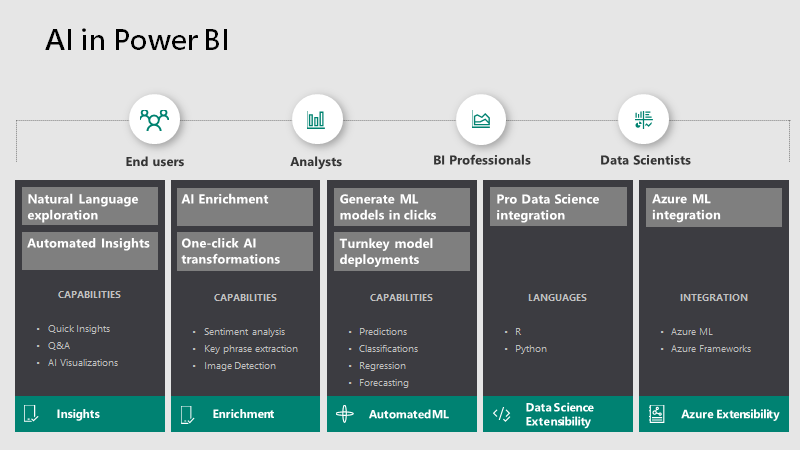Image resolution: width=800 pixels, height=450 pixels.
Task: Select the Azure ML integration box
Action: (714, 207)
